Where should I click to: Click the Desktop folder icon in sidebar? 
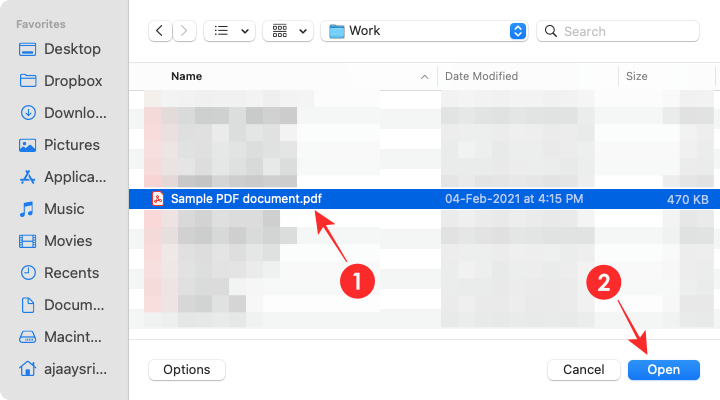[27, 49]
